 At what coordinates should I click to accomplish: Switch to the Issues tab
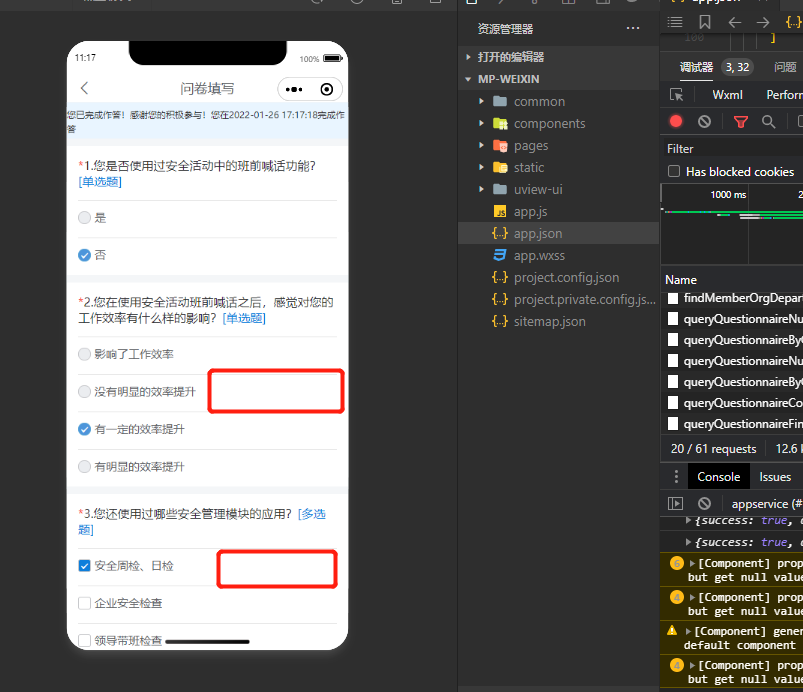coord(775,476)
